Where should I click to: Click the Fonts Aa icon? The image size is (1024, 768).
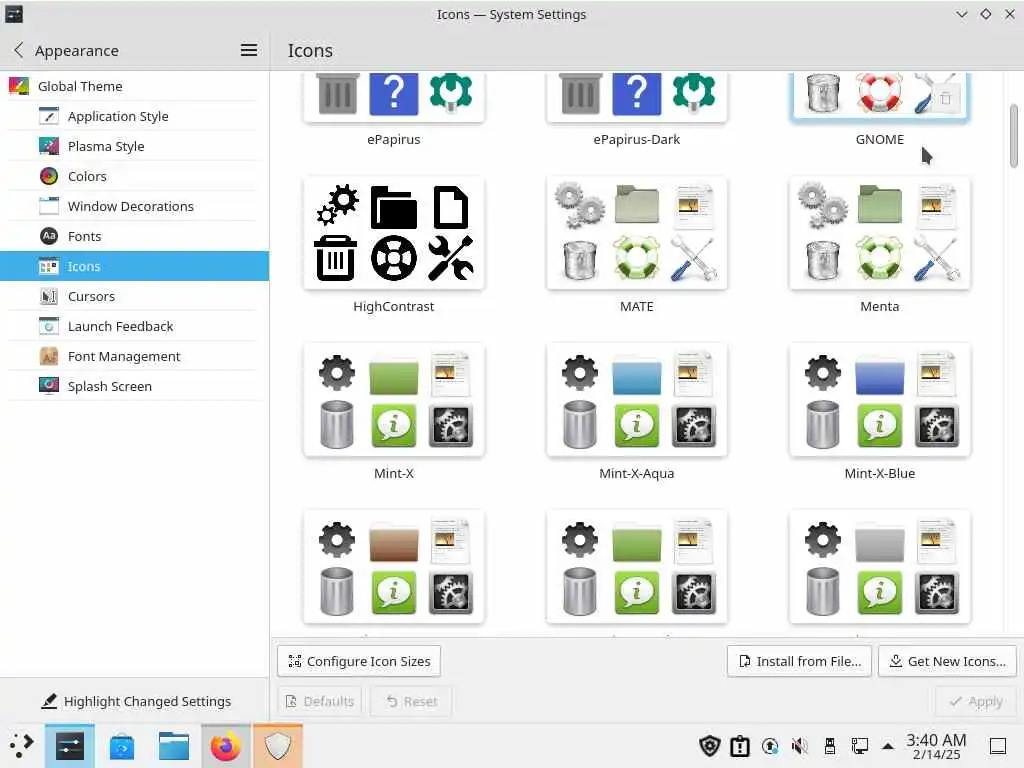click(49, 236)
